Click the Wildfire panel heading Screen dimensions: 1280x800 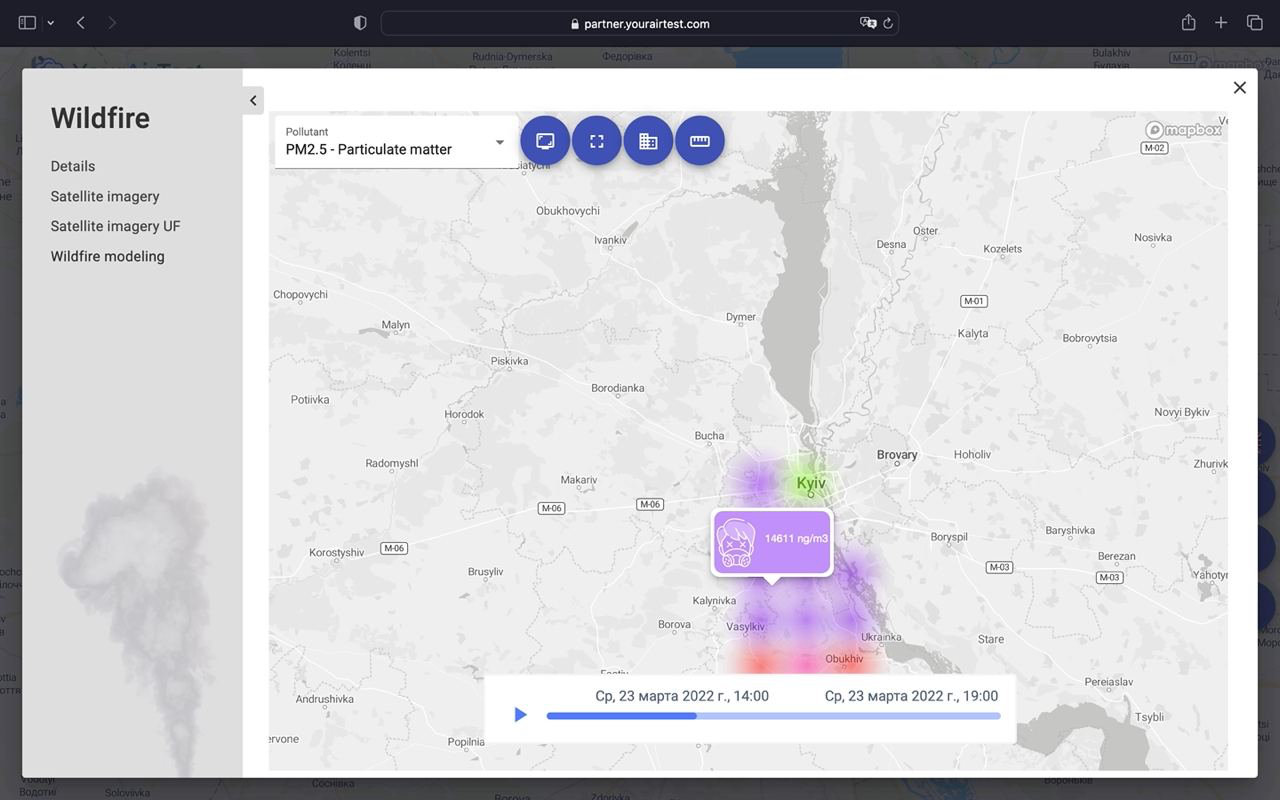pos(100,118)
